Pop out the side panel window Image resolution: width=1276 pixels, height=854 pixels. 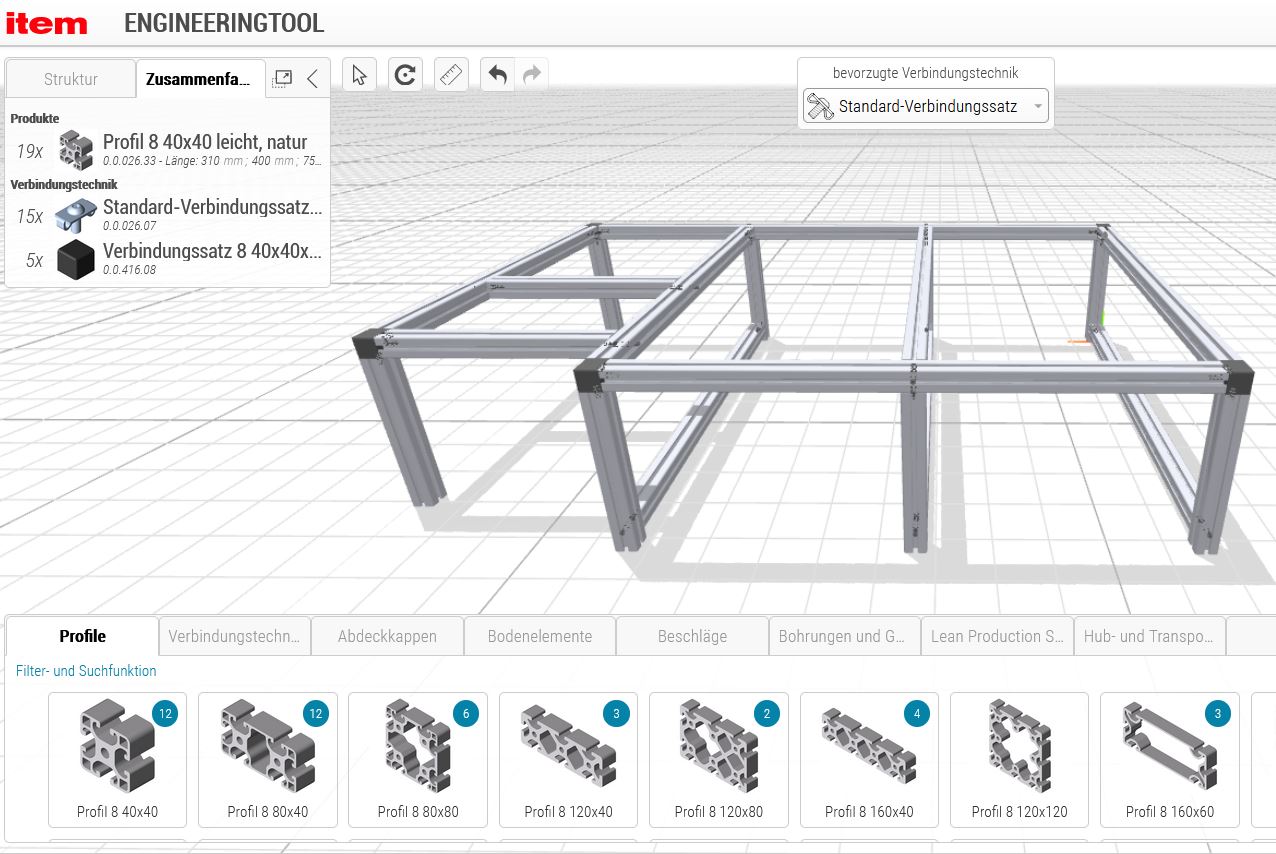click(x=283, y=79)
